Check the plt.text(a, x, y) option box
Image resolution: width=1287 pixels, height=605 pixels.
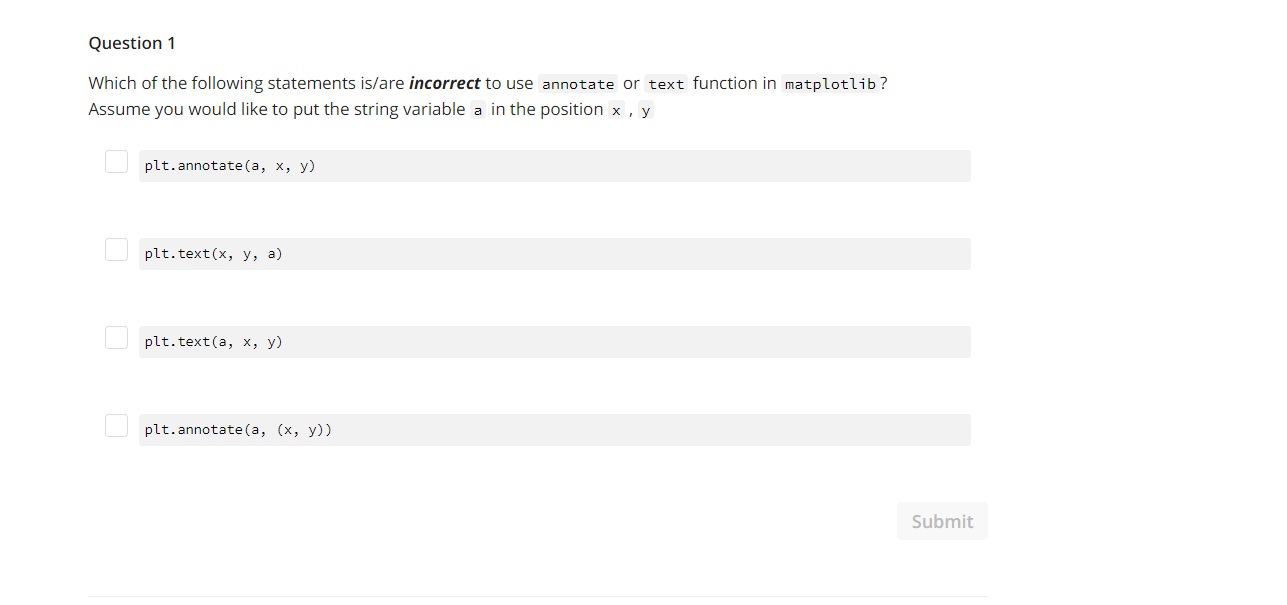point(116,338)
